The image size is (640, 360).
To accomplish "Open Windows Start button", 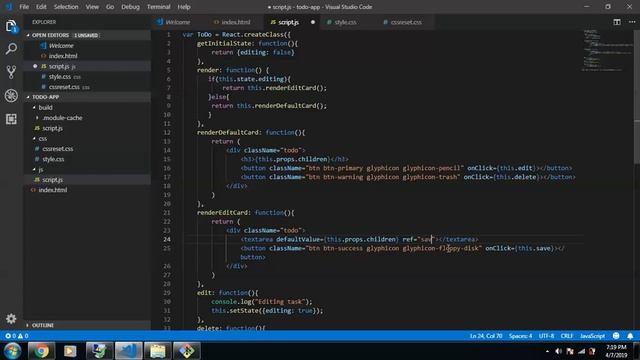I will pyautogui.click(x=12, y=351).
